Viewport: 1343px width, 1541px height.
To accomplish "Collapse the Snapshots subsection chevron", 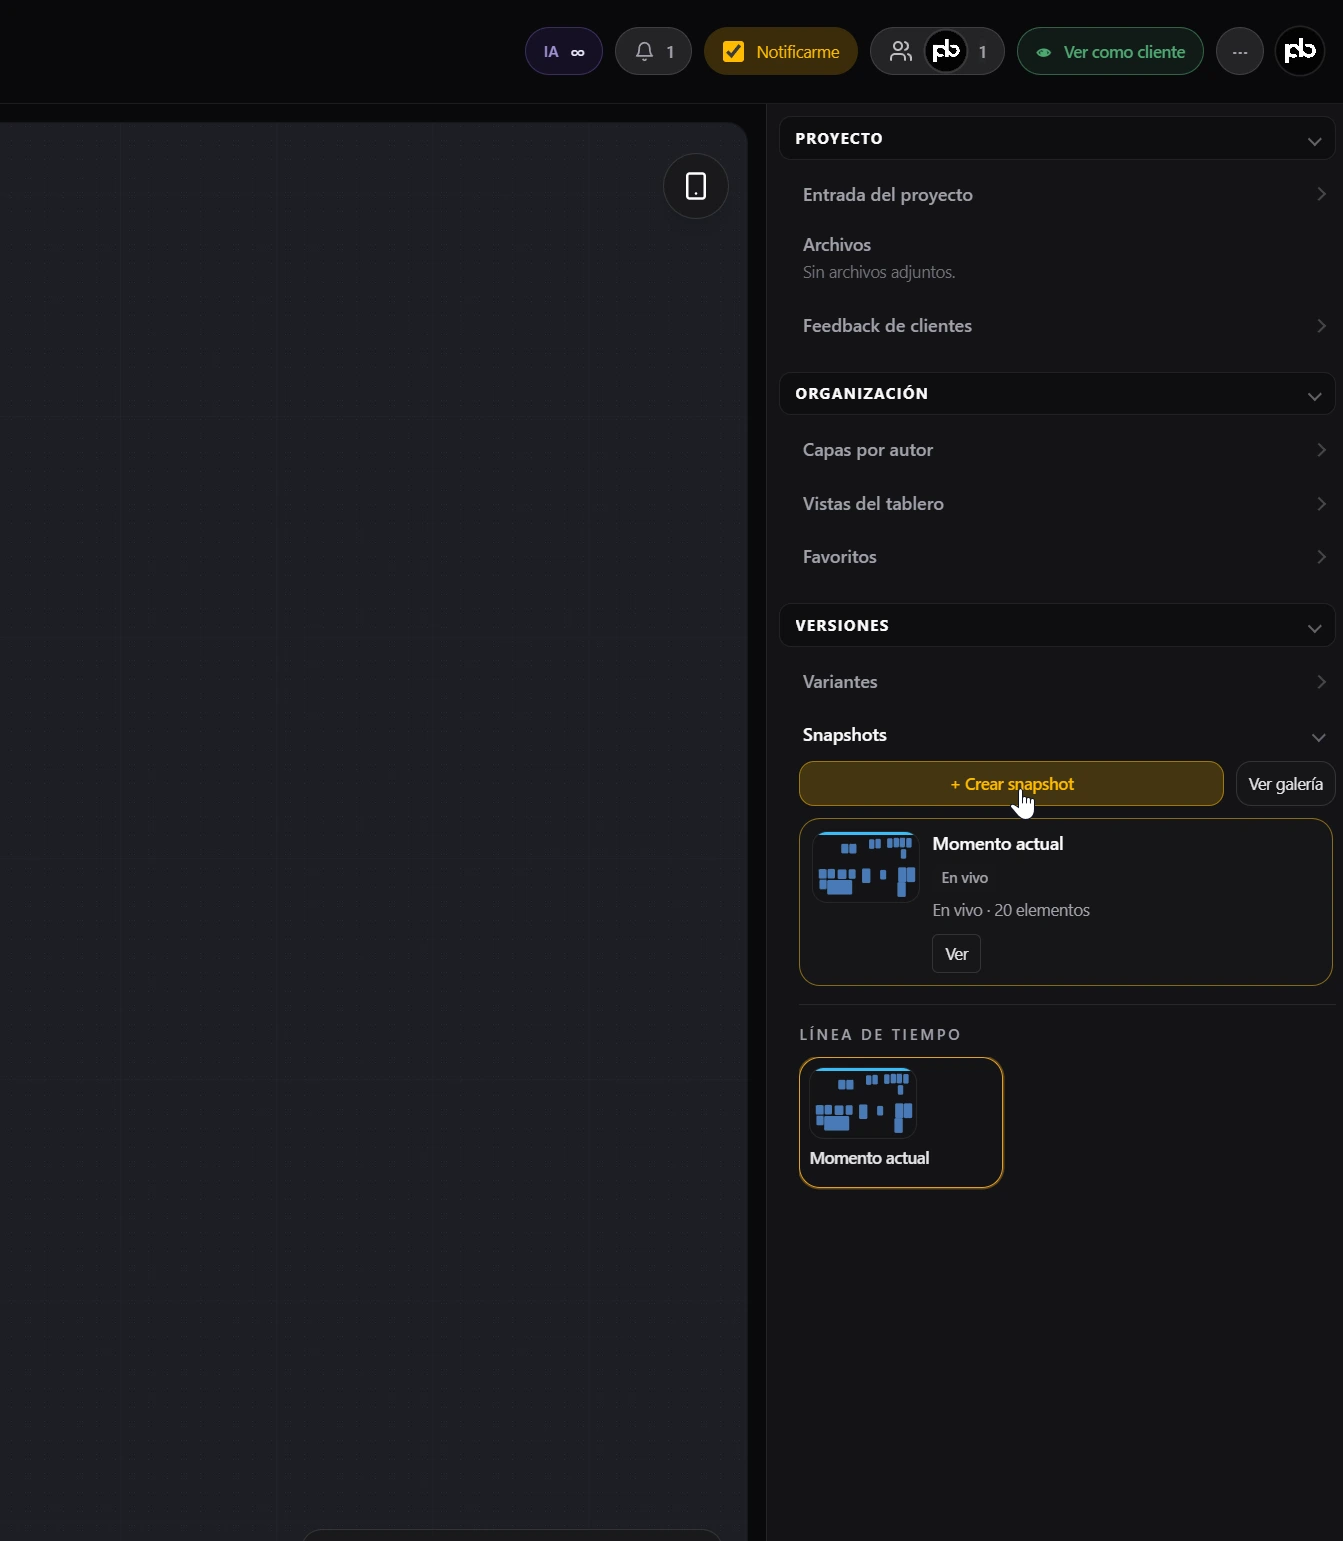I will 1319,737.
